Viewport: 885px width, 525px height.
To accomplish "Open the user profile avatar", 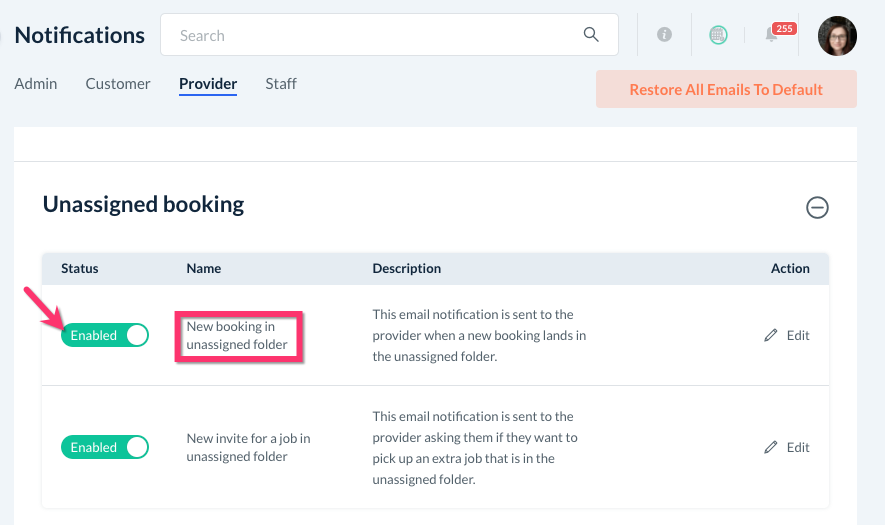I will (x=837, y=35).
